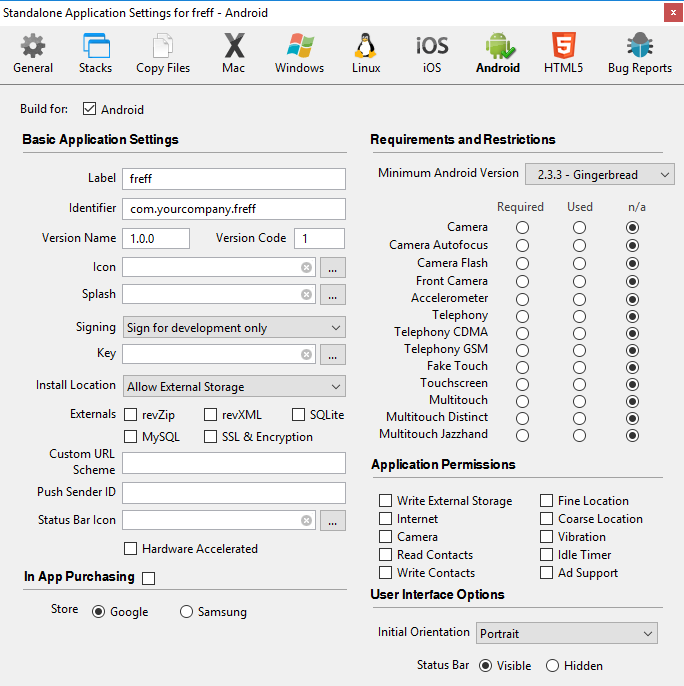
Task: Open the Signing dropdown list
Action: coord(234,327)
